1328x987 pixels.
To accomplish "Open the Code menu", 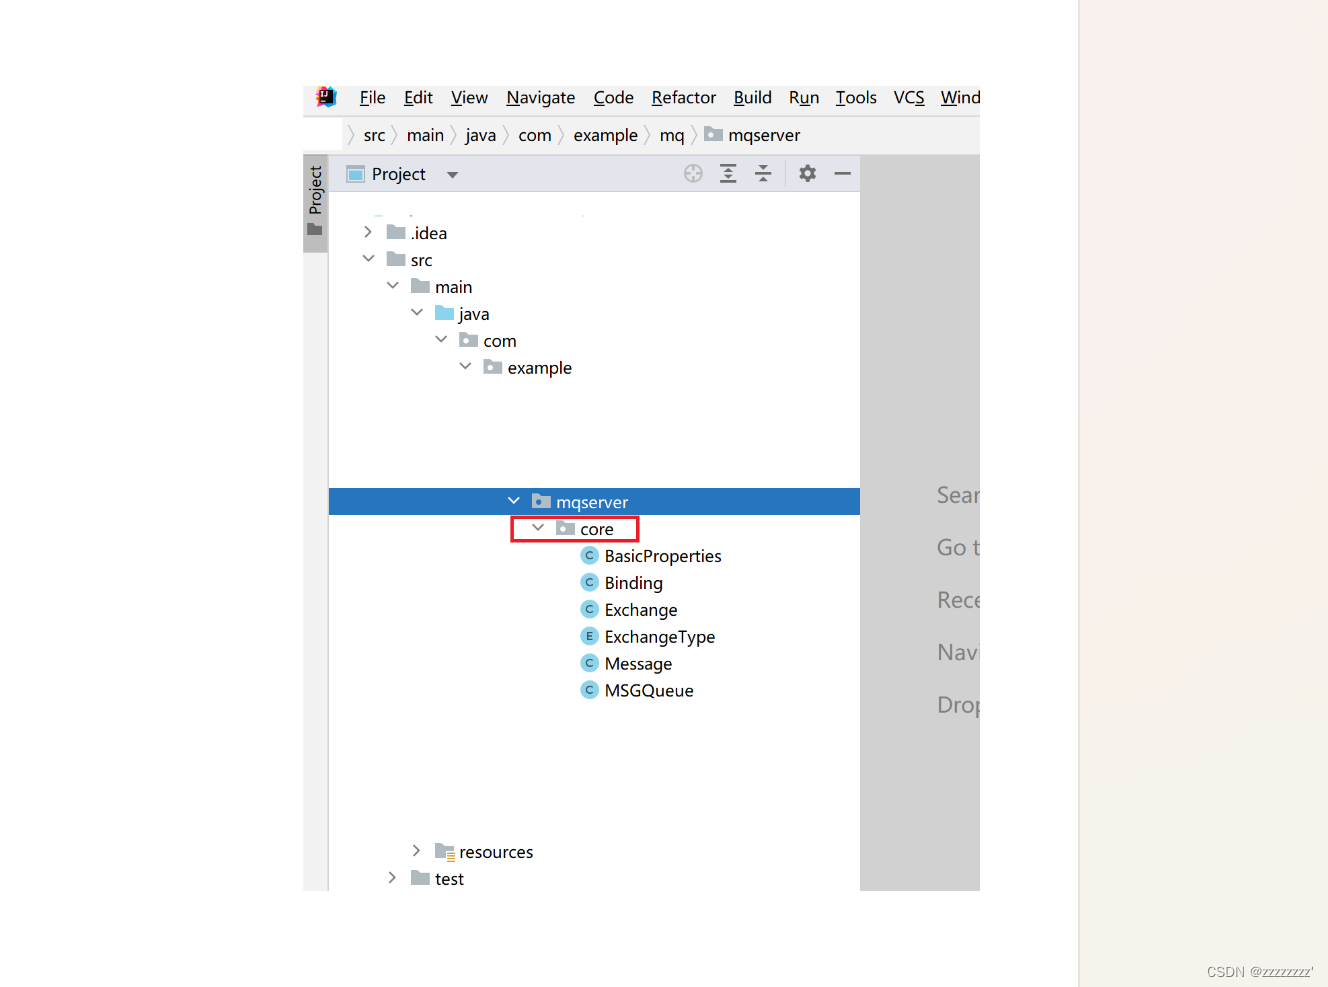I will (x=613, y=97).
